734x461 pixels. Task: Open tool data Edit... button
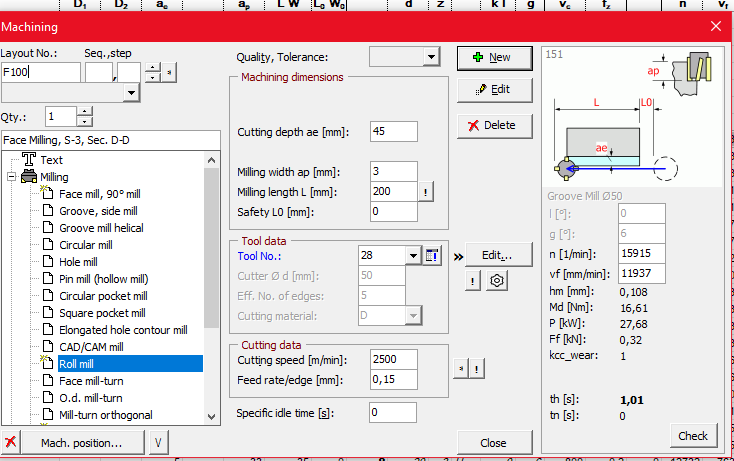pos(498,255)
